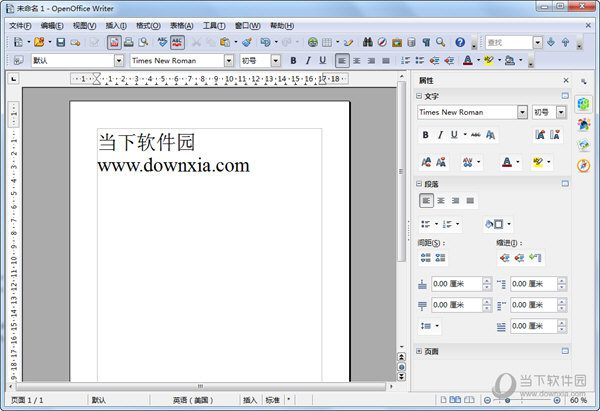Click the sidebar Bold button

coord(426,135)
